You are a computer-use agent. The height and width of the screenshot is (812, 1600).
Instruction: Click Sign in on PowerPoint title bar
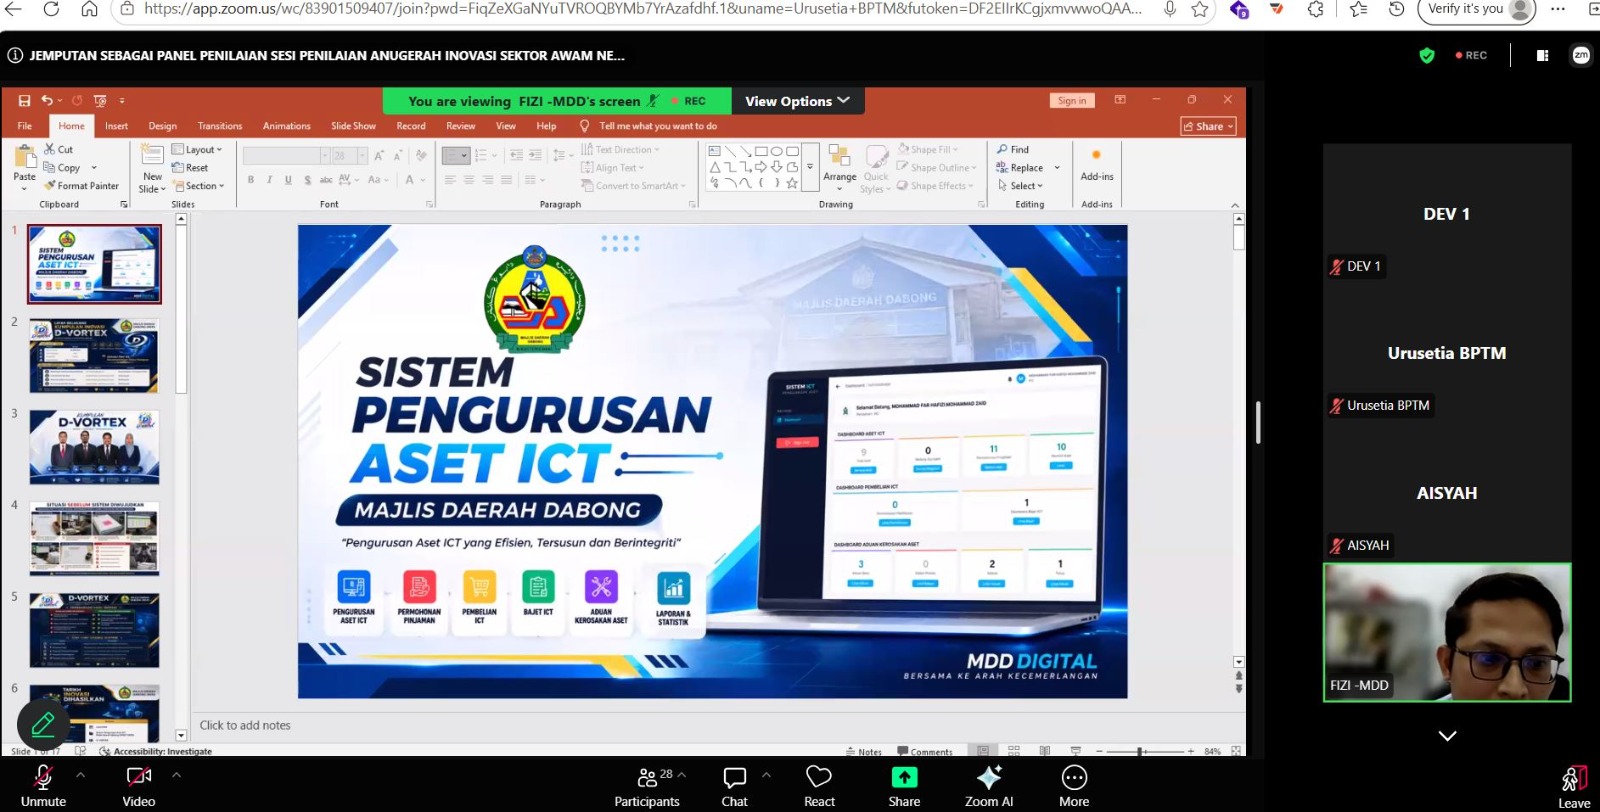click(x=1072, y=101)
